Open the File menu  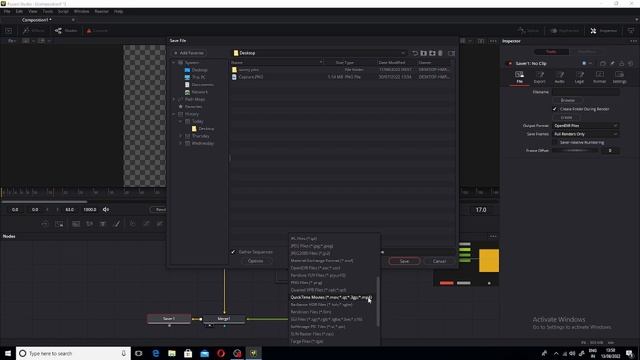(7, 11)
